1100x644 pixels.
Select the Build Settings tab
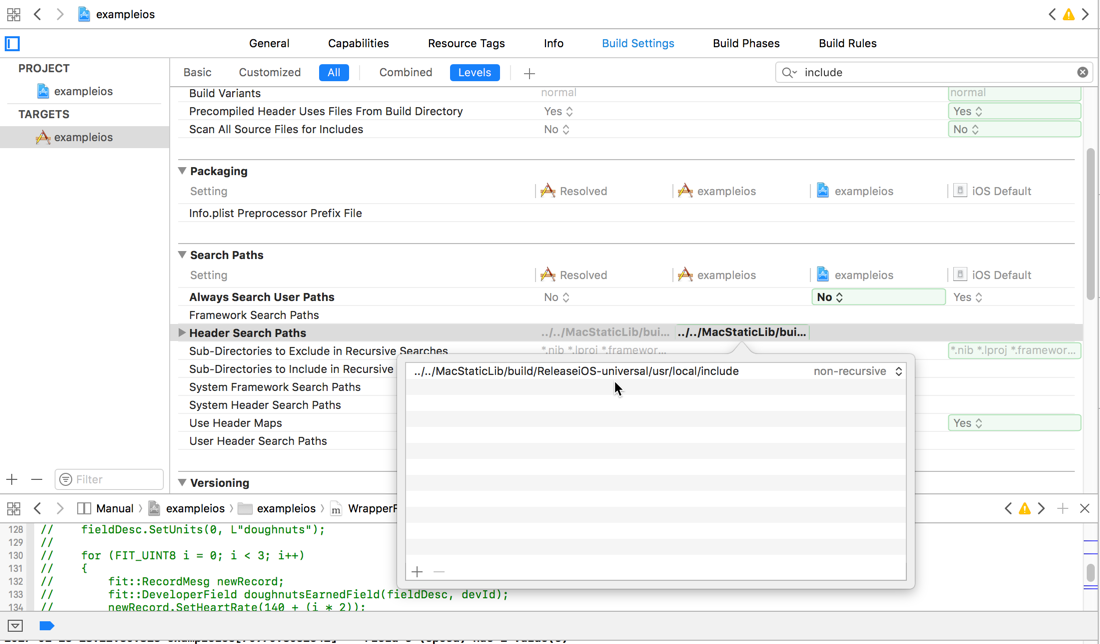(638, 43)
